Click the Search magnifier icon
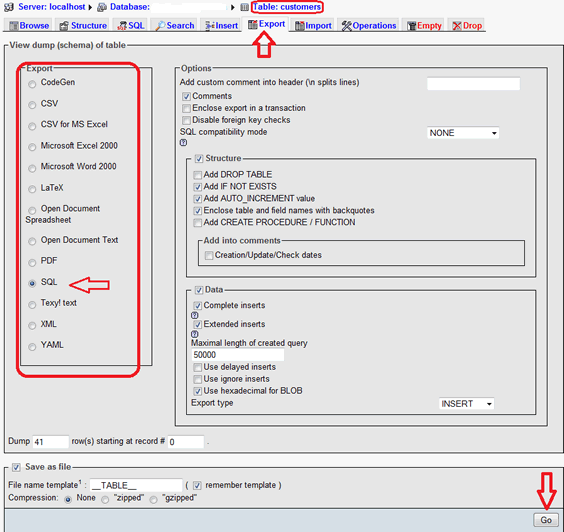Viewport: 564px width, 532px height. point(160,26)
